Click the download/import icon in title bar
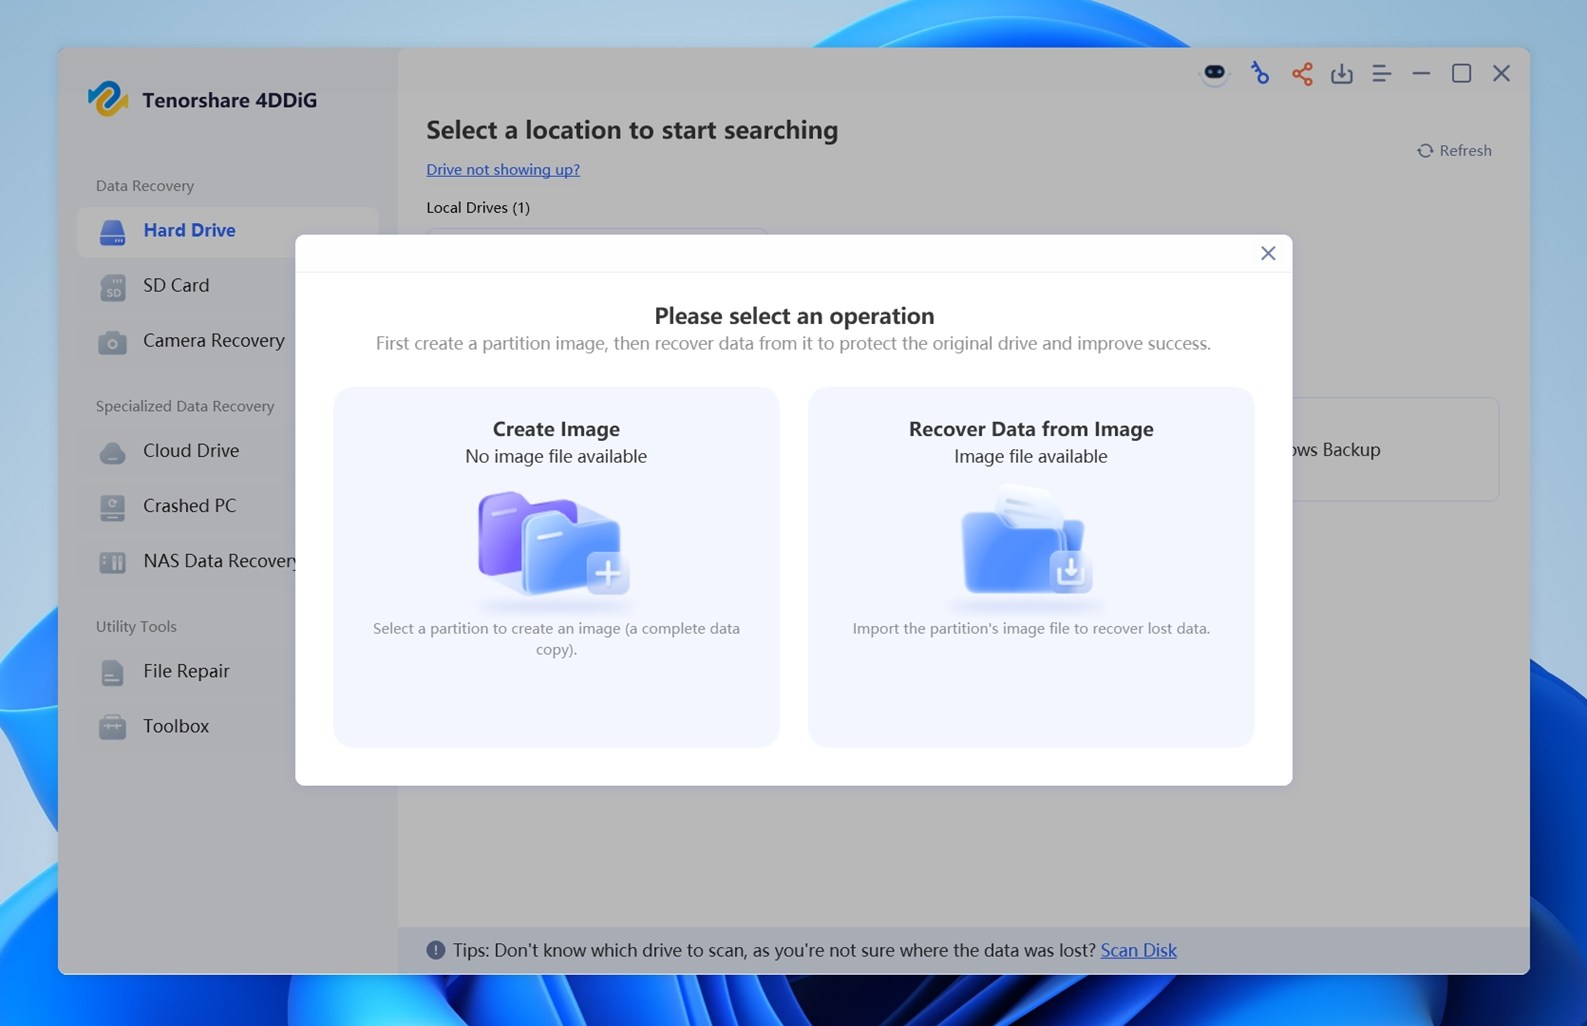Image resolution: width=1587 pixels, height=1026 pixels. tap(1341, 74)
